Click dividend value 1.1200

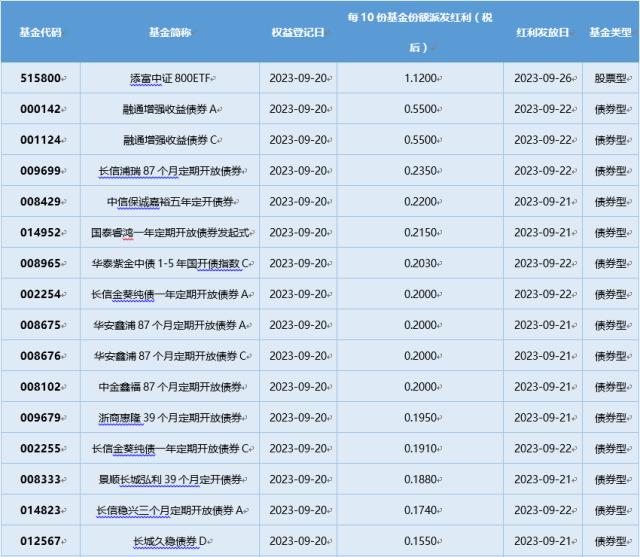(420, 78)
